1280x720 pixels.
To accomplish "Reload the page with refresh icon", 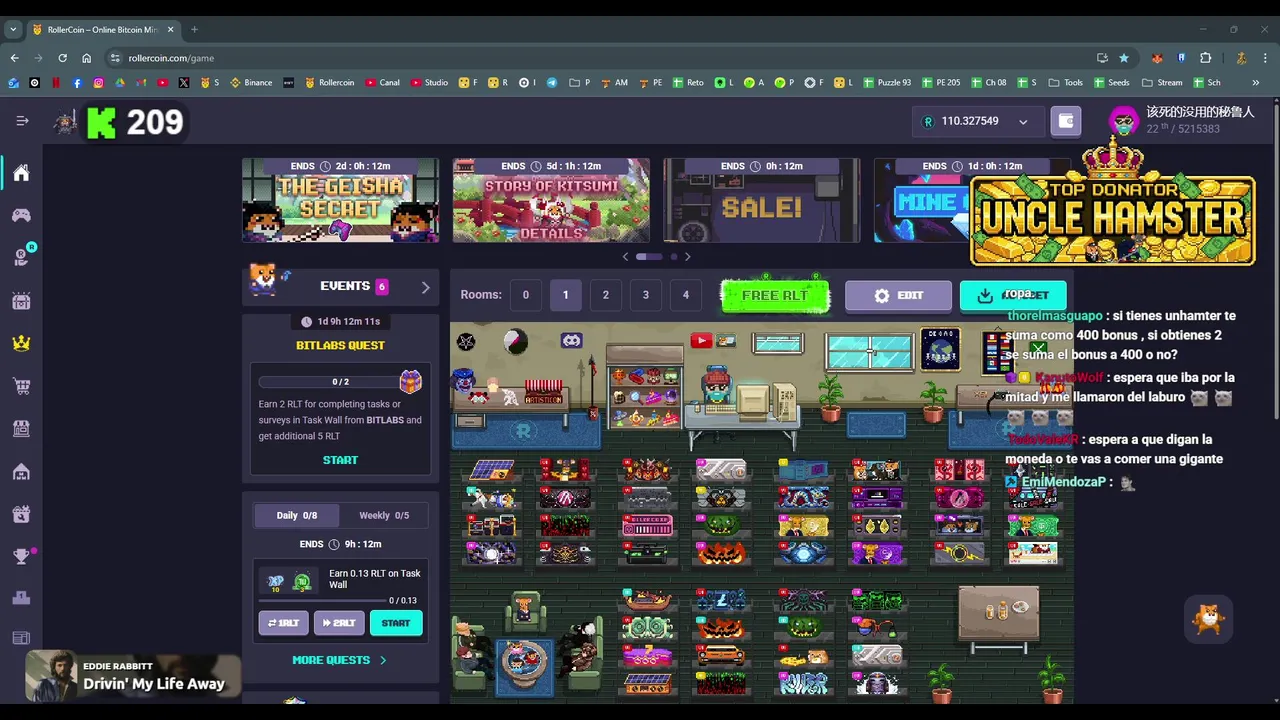I will pyautogui.click(x=62, y=58).
